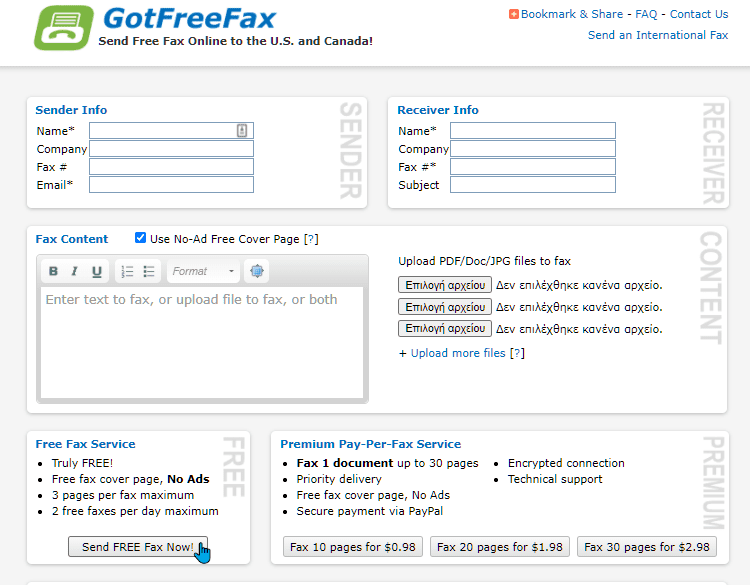Open Send an International Fax link
Screen dimensions: 750x585
coord(658,35)
